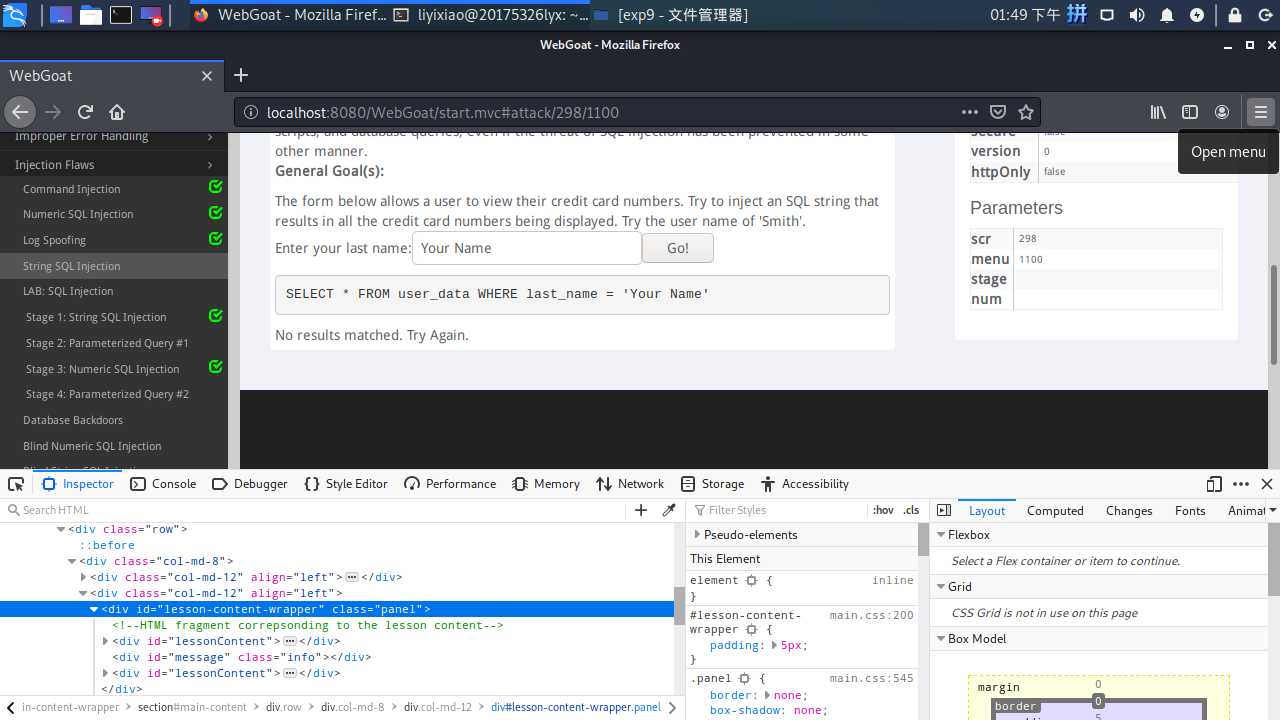
Task: Toggle the three-pane inspector sidebar
Action: [943, 510]
